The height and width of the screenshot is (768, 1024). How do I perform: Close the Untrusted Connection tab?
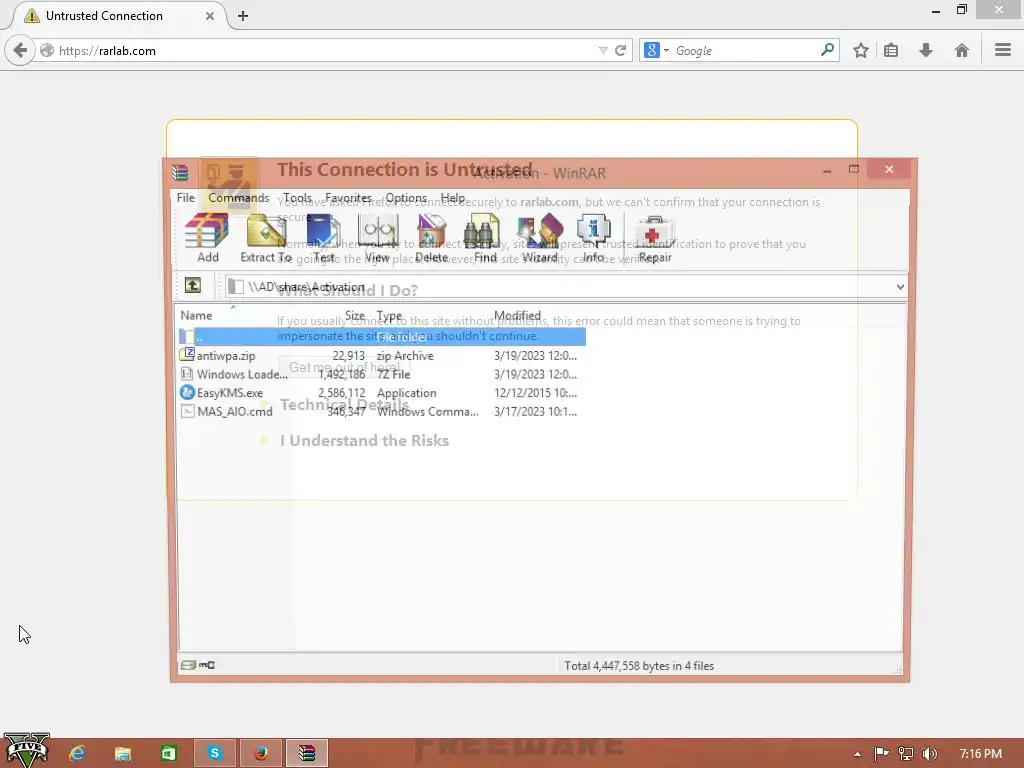(x=210, y=16)
